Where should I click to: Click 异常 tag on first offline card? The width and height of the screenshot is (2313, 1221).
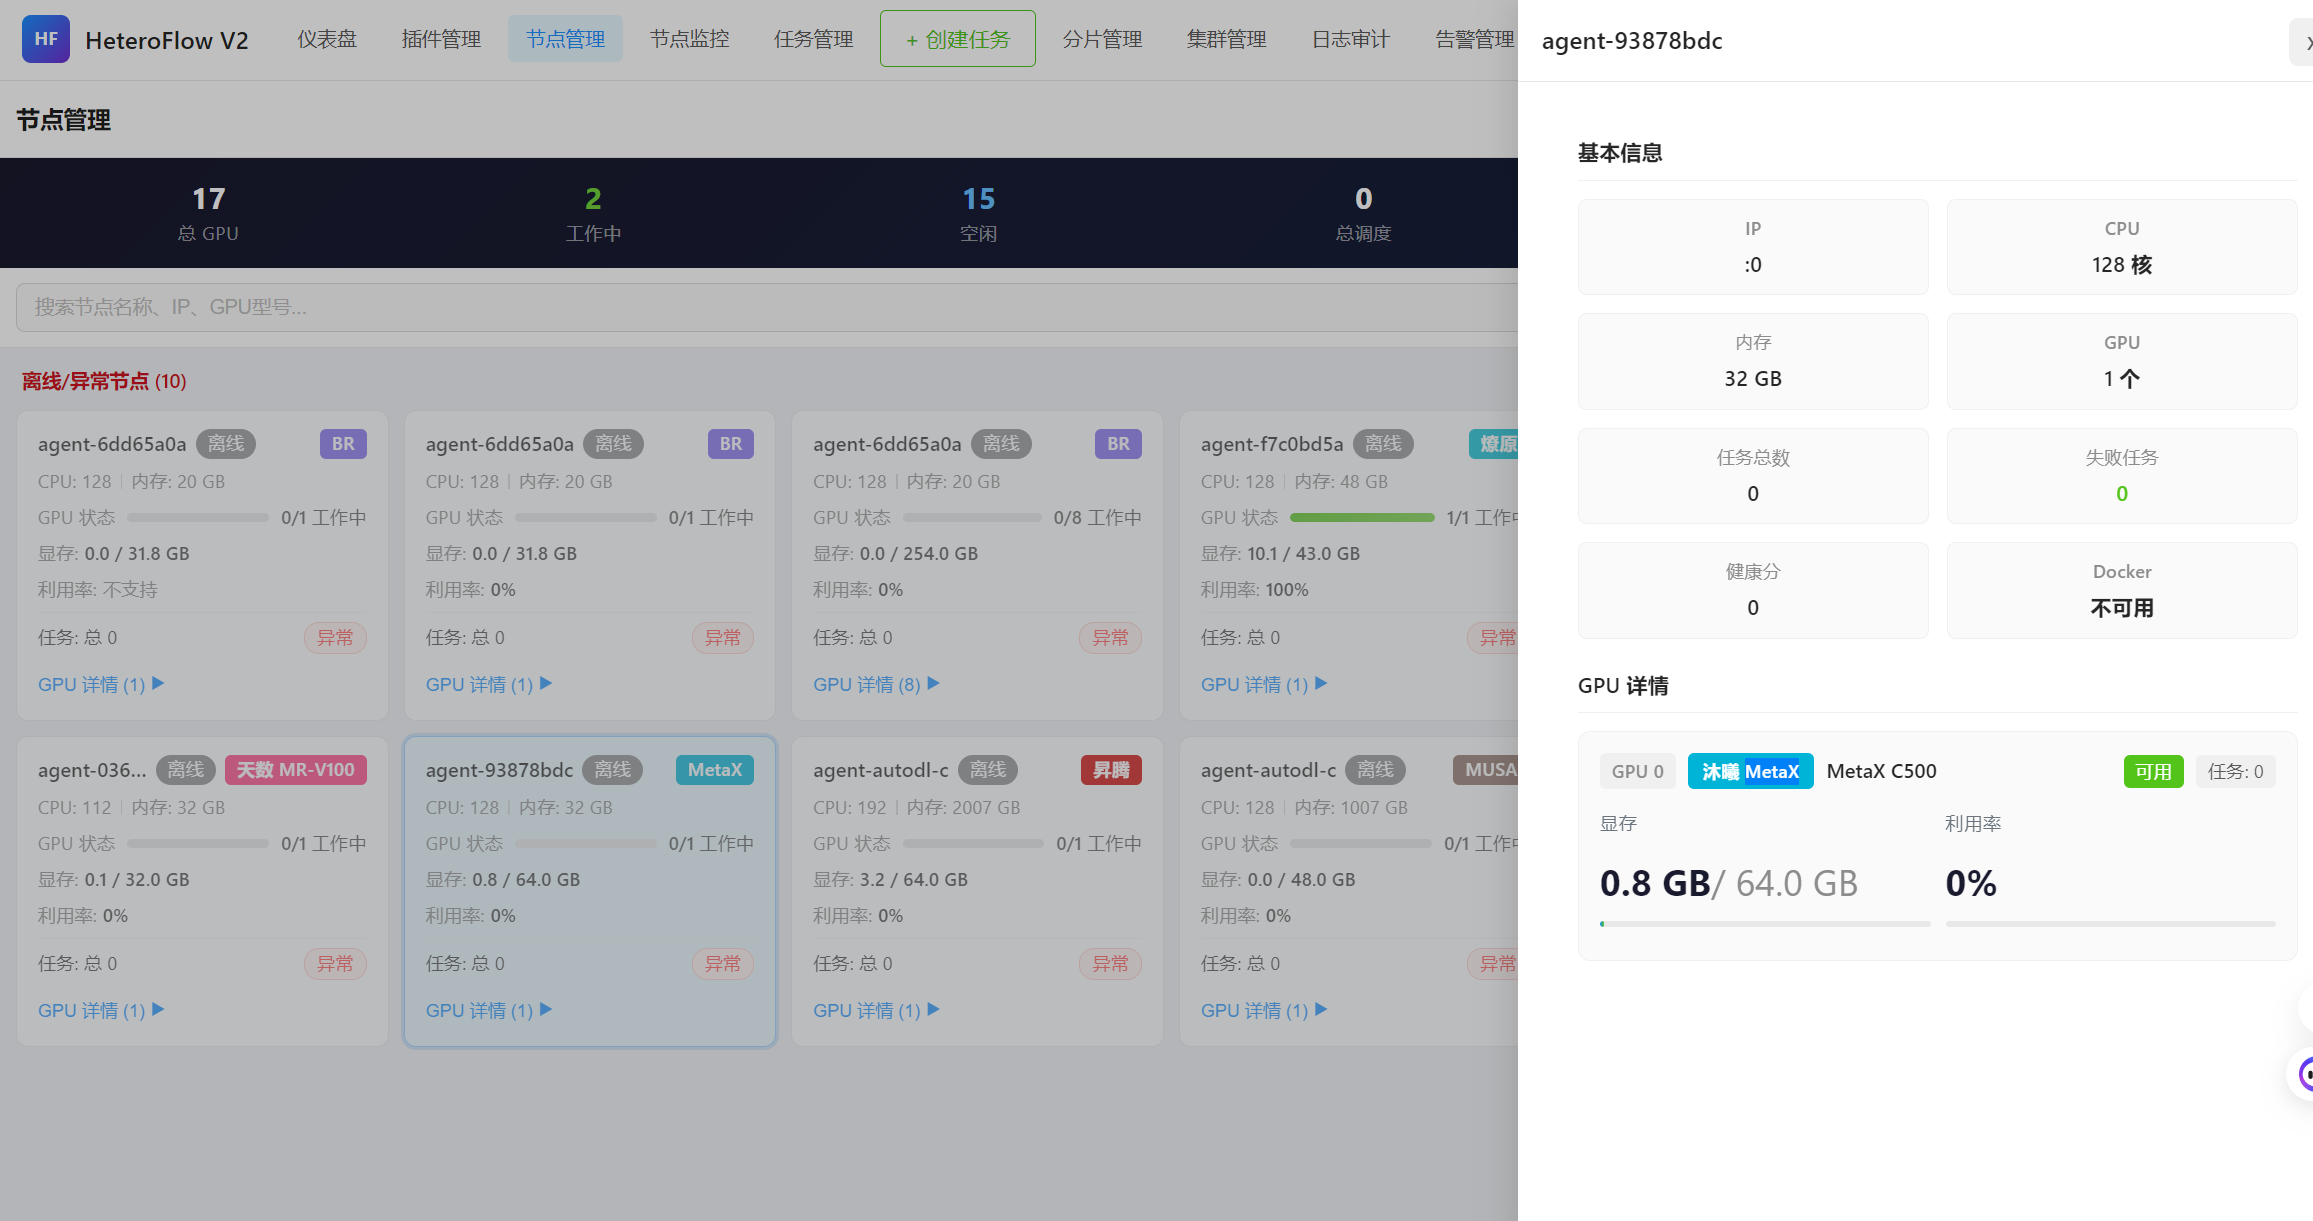click(x=335, y=638)
